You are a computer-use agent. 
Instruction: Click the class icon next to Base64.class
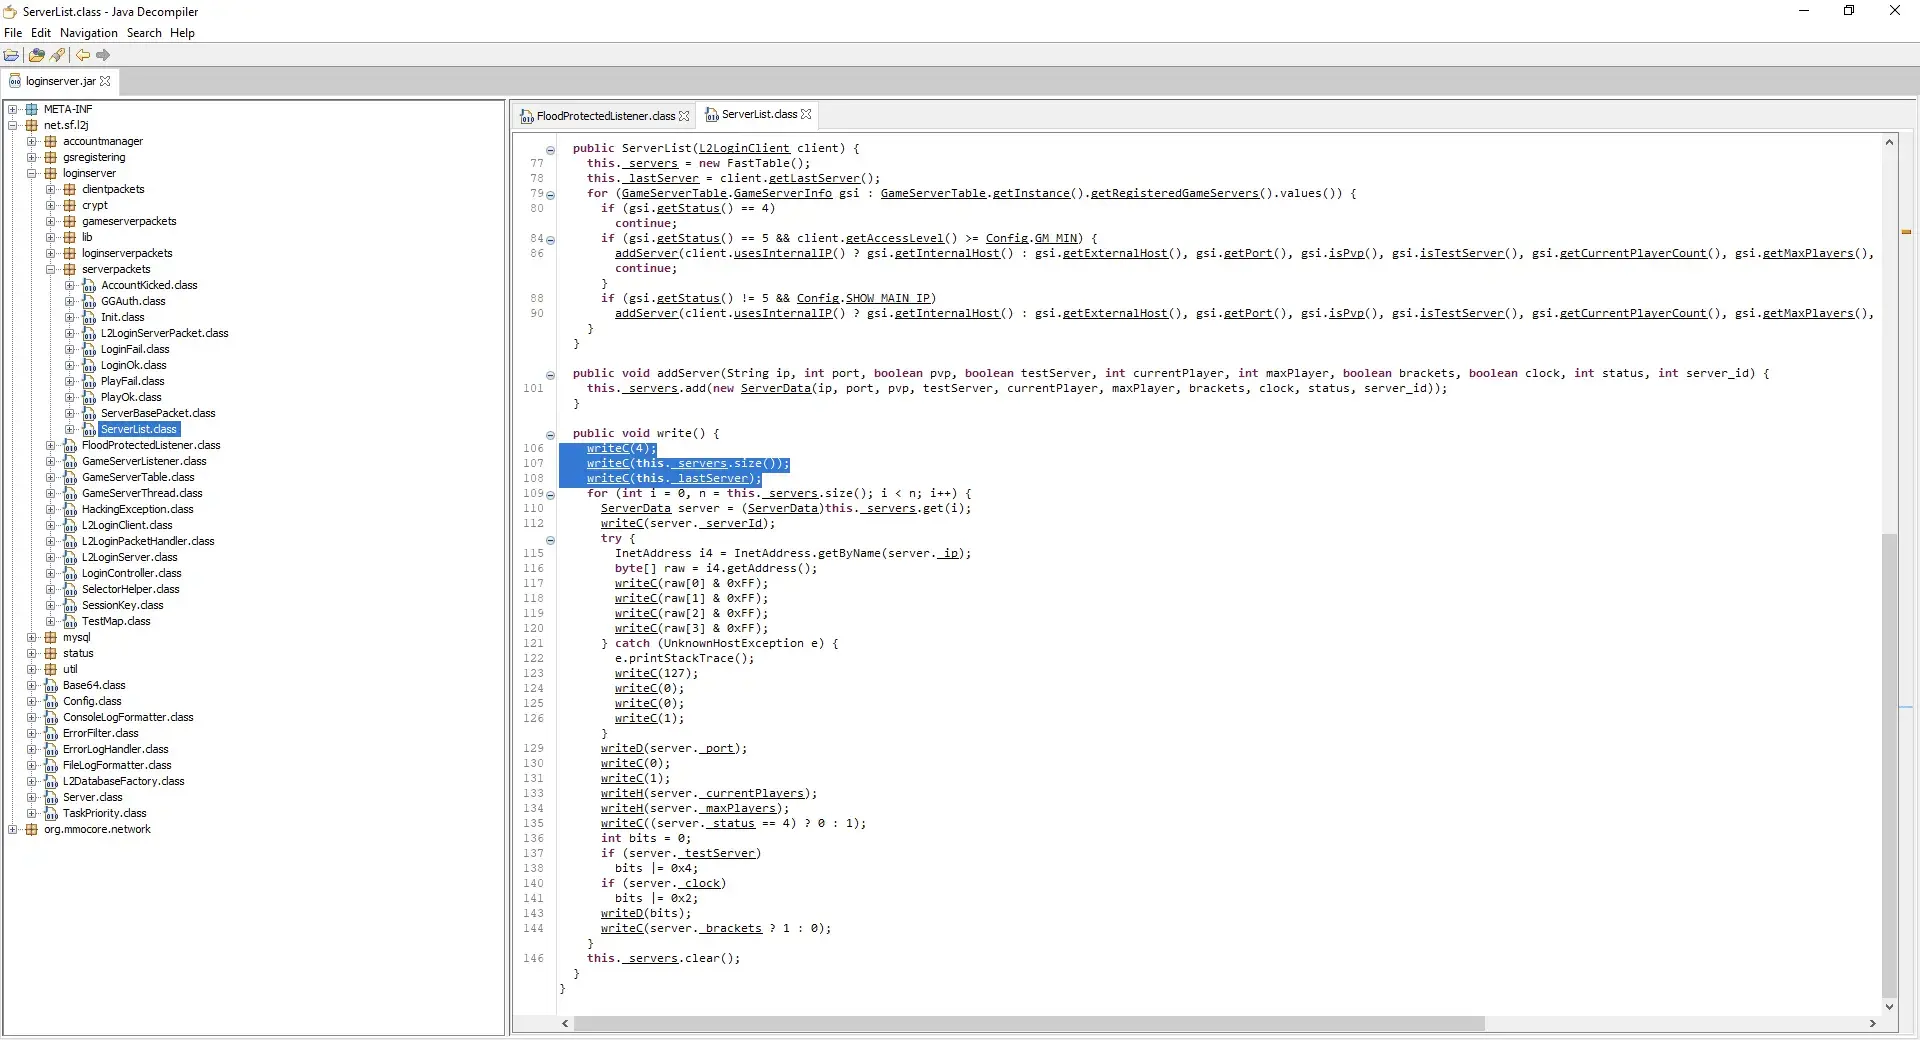[x=51, y=686]
